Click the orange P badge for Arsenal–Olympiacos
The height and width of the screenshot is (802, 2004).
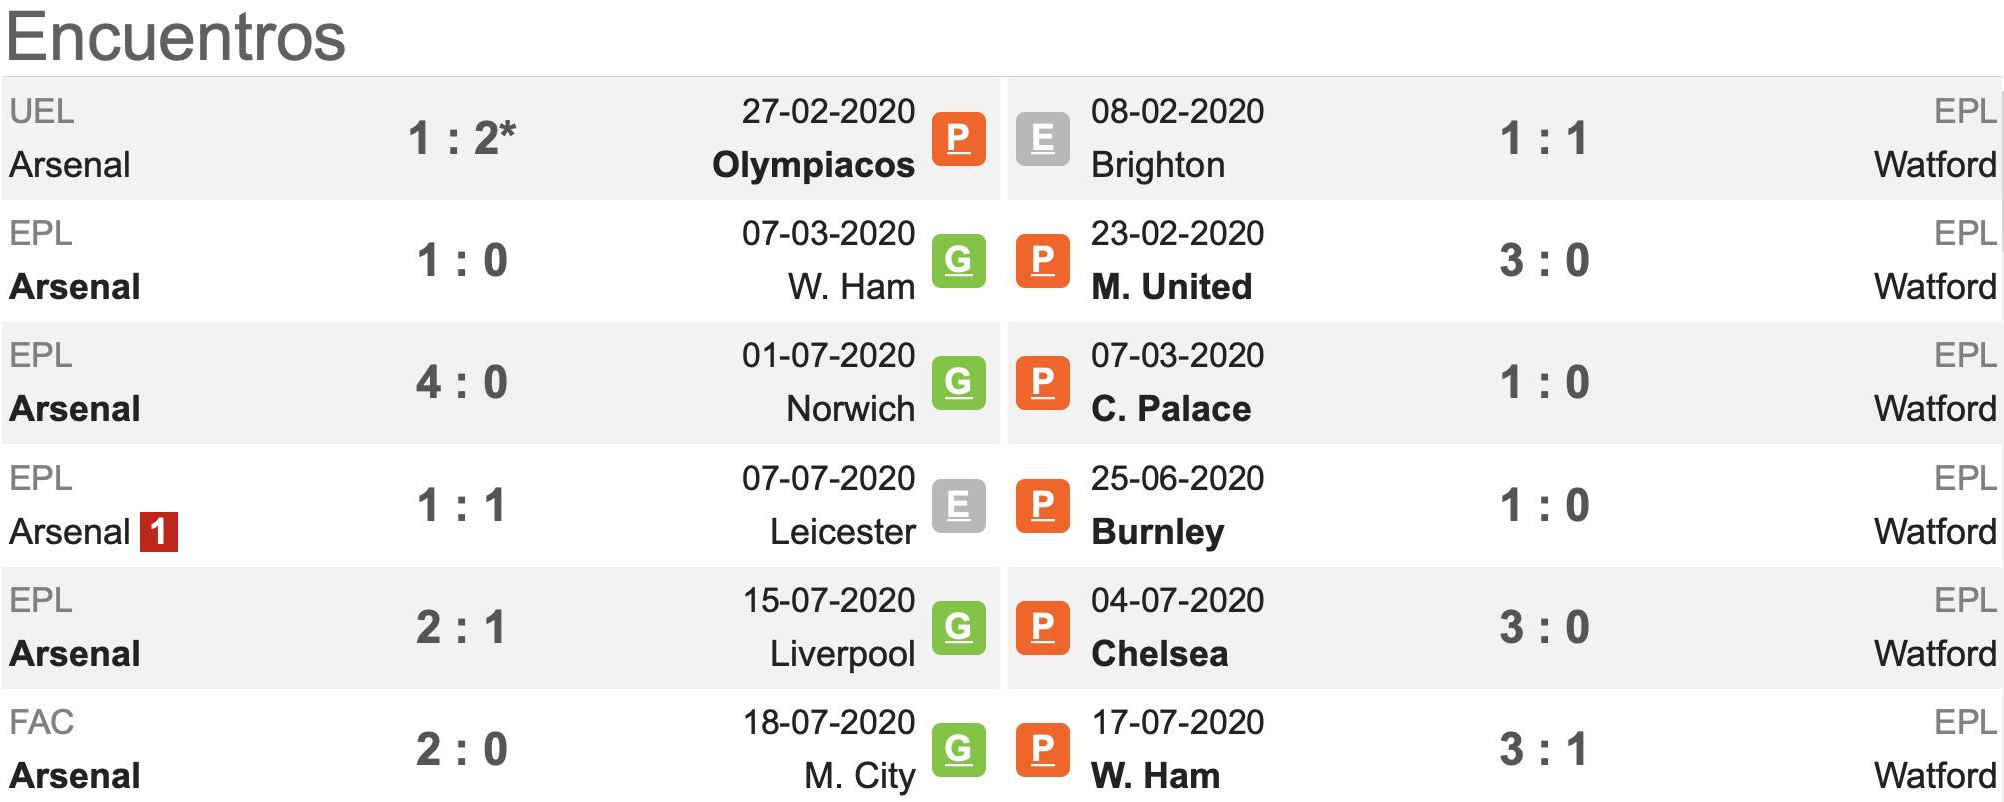[x=958, y=138]
